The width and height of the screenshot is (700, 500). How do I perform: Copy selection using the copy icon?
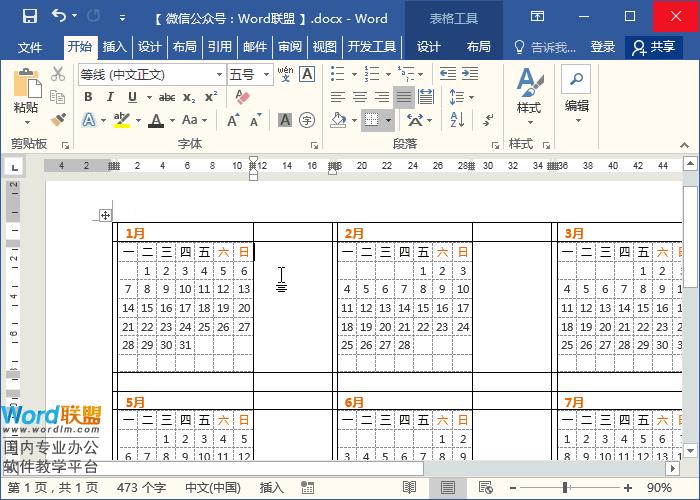click(x=58, y=96)
